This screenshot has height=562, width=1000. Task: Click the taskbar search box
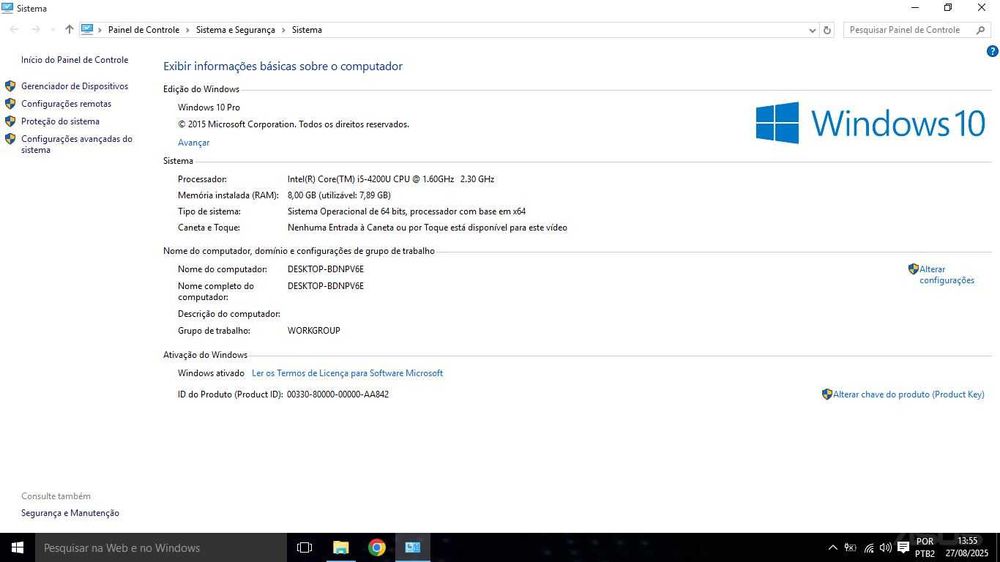[x=161, y=548]
